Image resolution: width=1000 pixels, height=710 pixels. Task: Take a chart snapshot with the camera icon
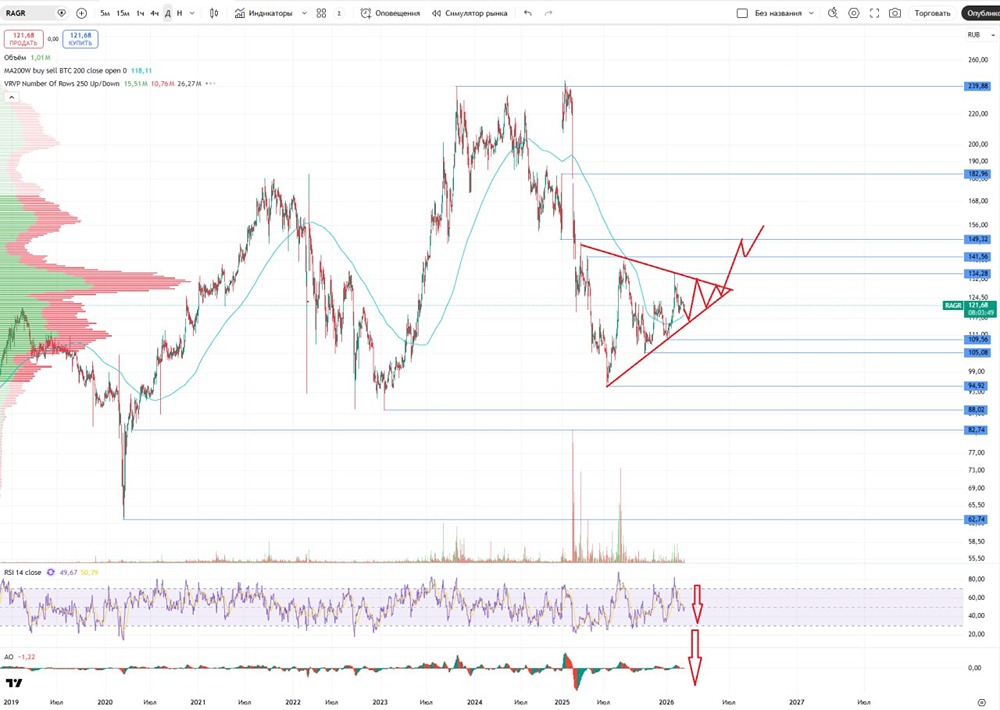click(x=895, y=13)
